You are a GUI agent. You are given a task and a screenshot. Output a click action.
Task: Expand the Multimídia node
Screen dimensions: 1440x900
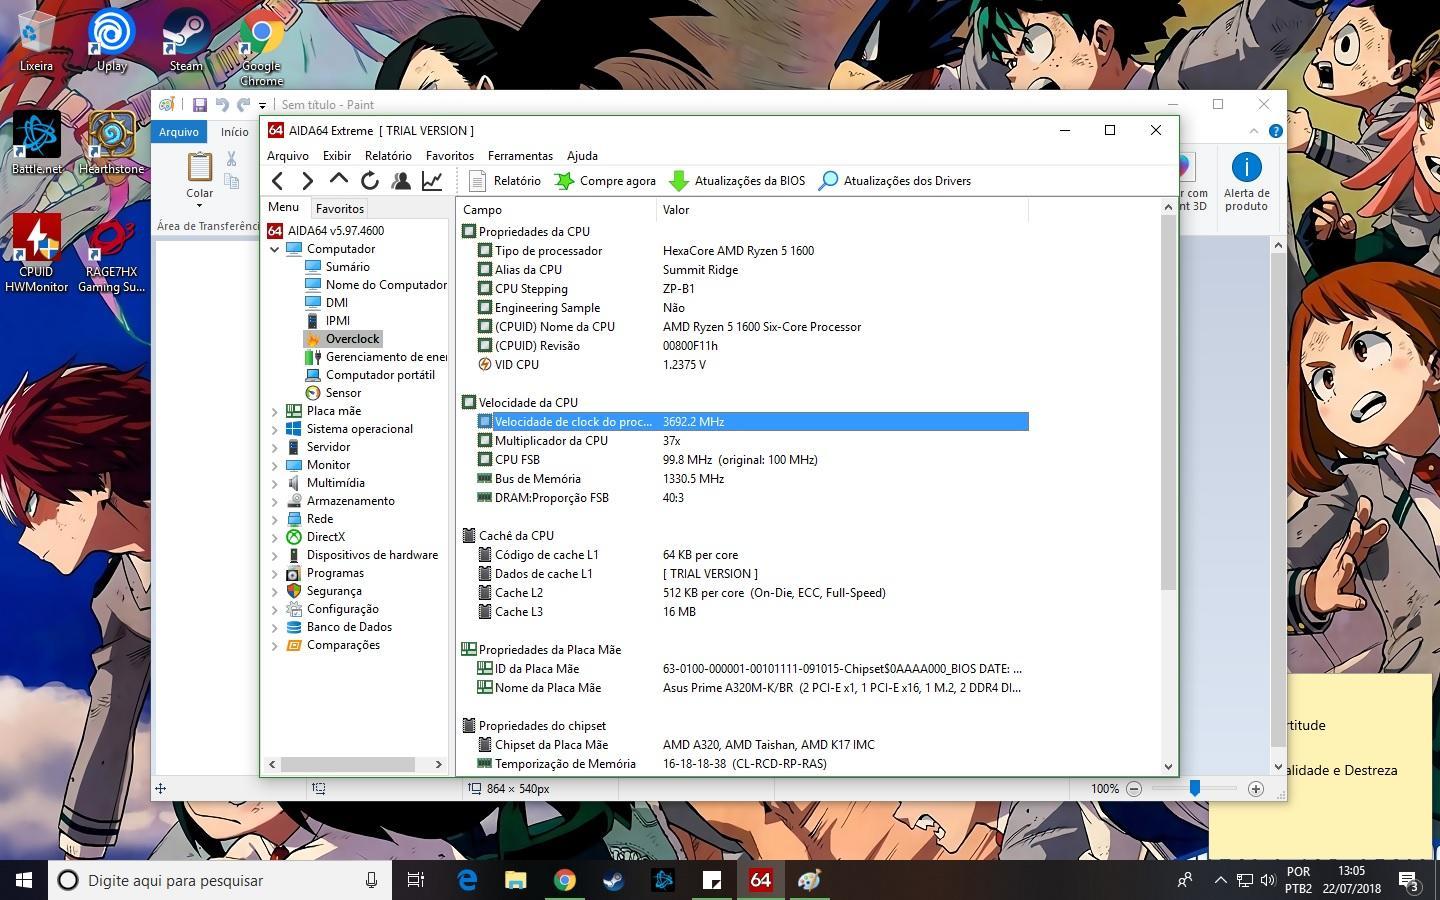coord(275,483)
